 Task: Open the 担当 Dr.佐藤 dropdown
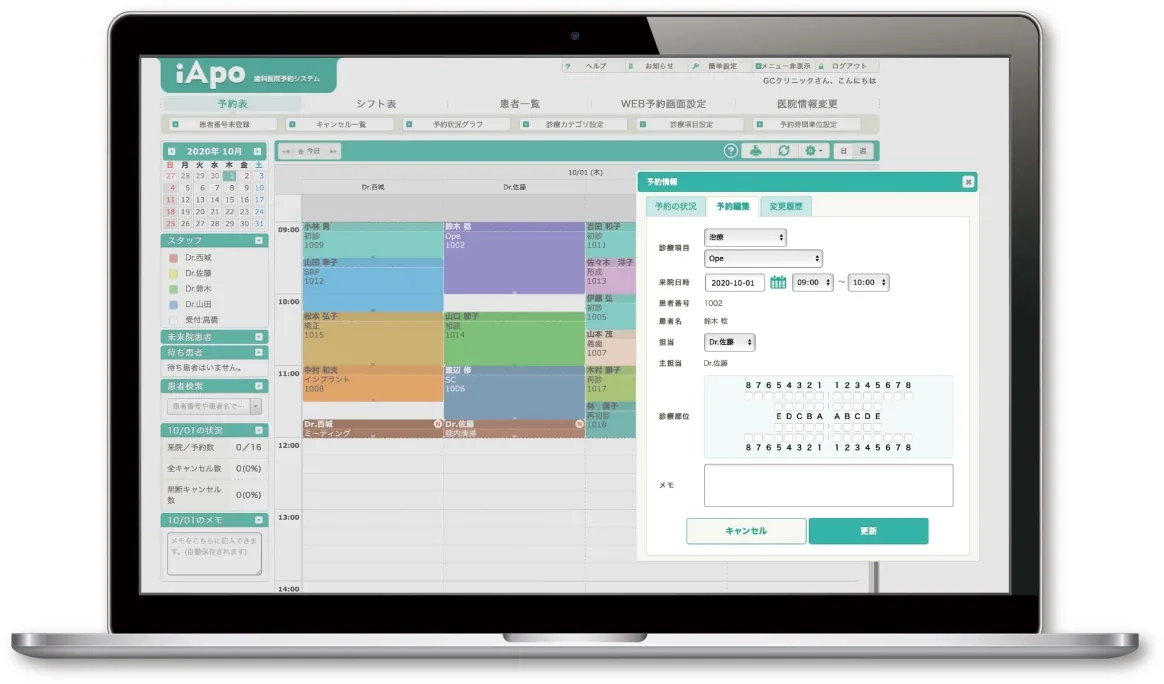[x=730, y=343]
